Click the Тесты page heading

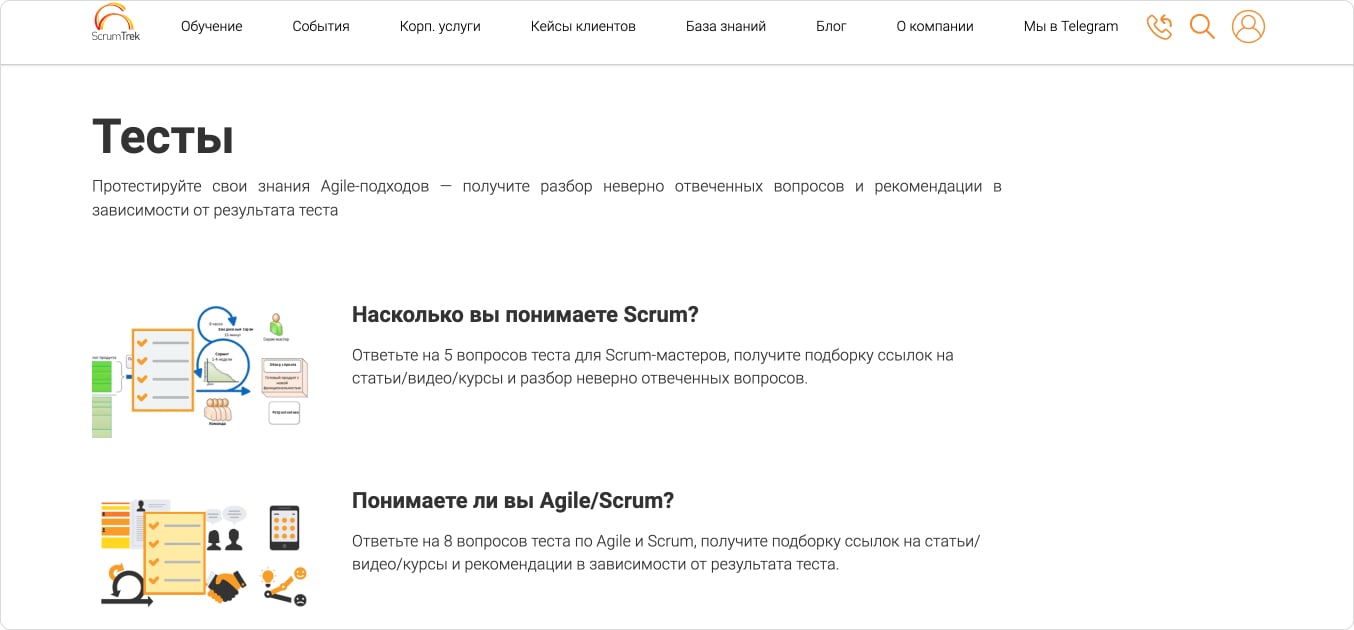(162, 136)
